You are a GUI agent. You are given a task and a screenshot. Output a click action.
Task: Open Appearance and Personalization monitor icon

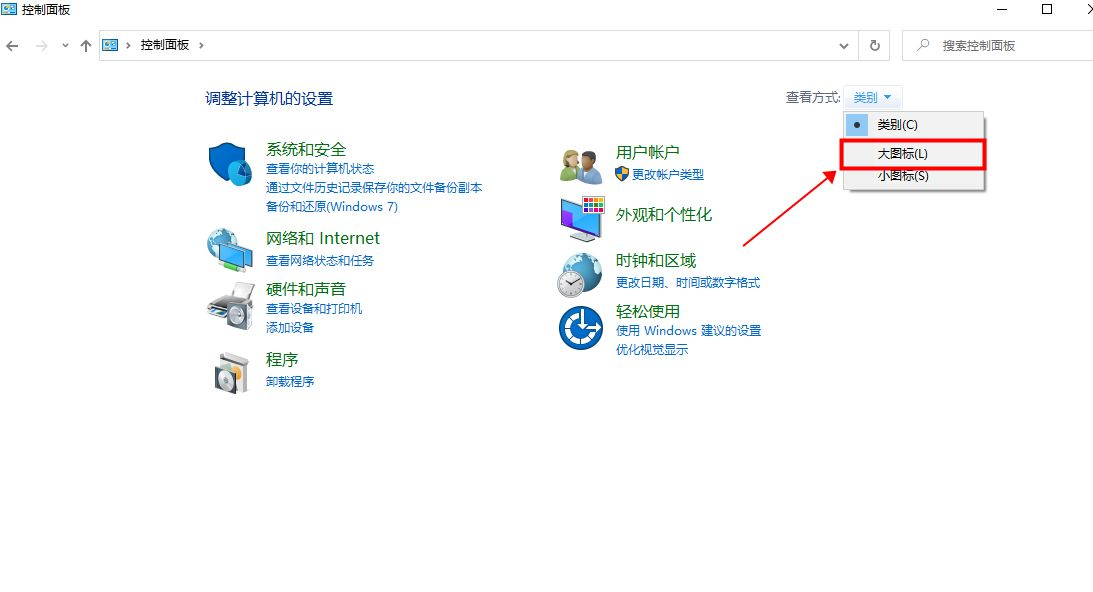581,218
